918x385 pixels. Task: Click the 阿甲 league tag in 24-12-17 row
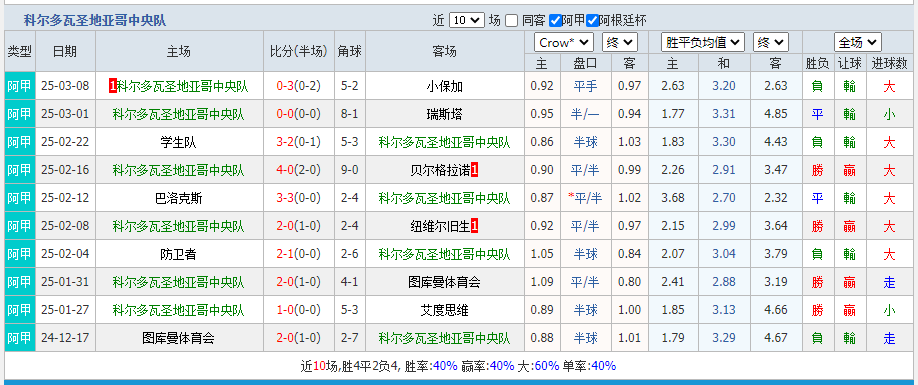(20, 338)
